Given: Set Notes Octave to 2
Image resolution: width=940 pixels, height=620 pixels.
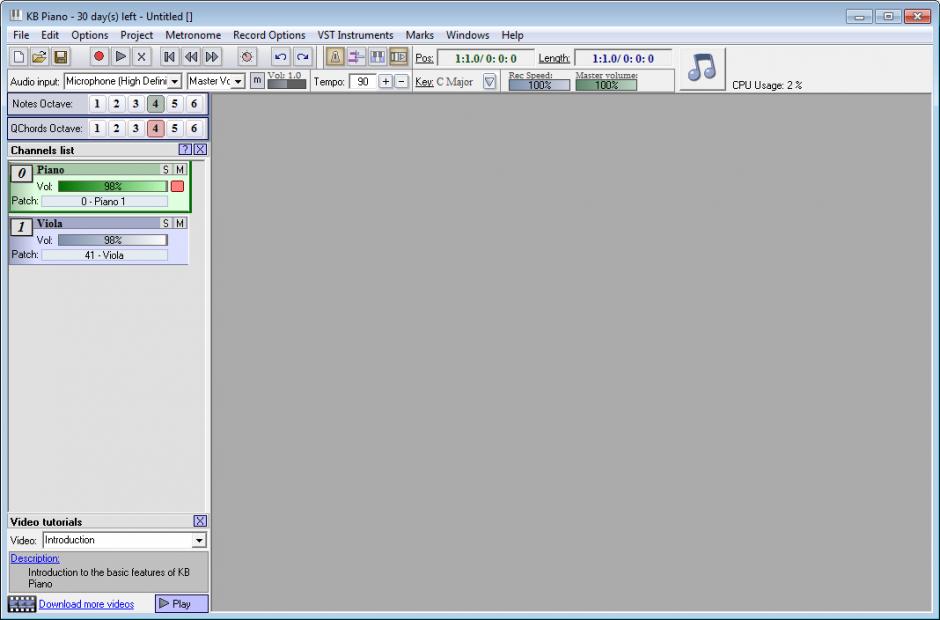Looking at the screenshot, I should pos(116,104).
